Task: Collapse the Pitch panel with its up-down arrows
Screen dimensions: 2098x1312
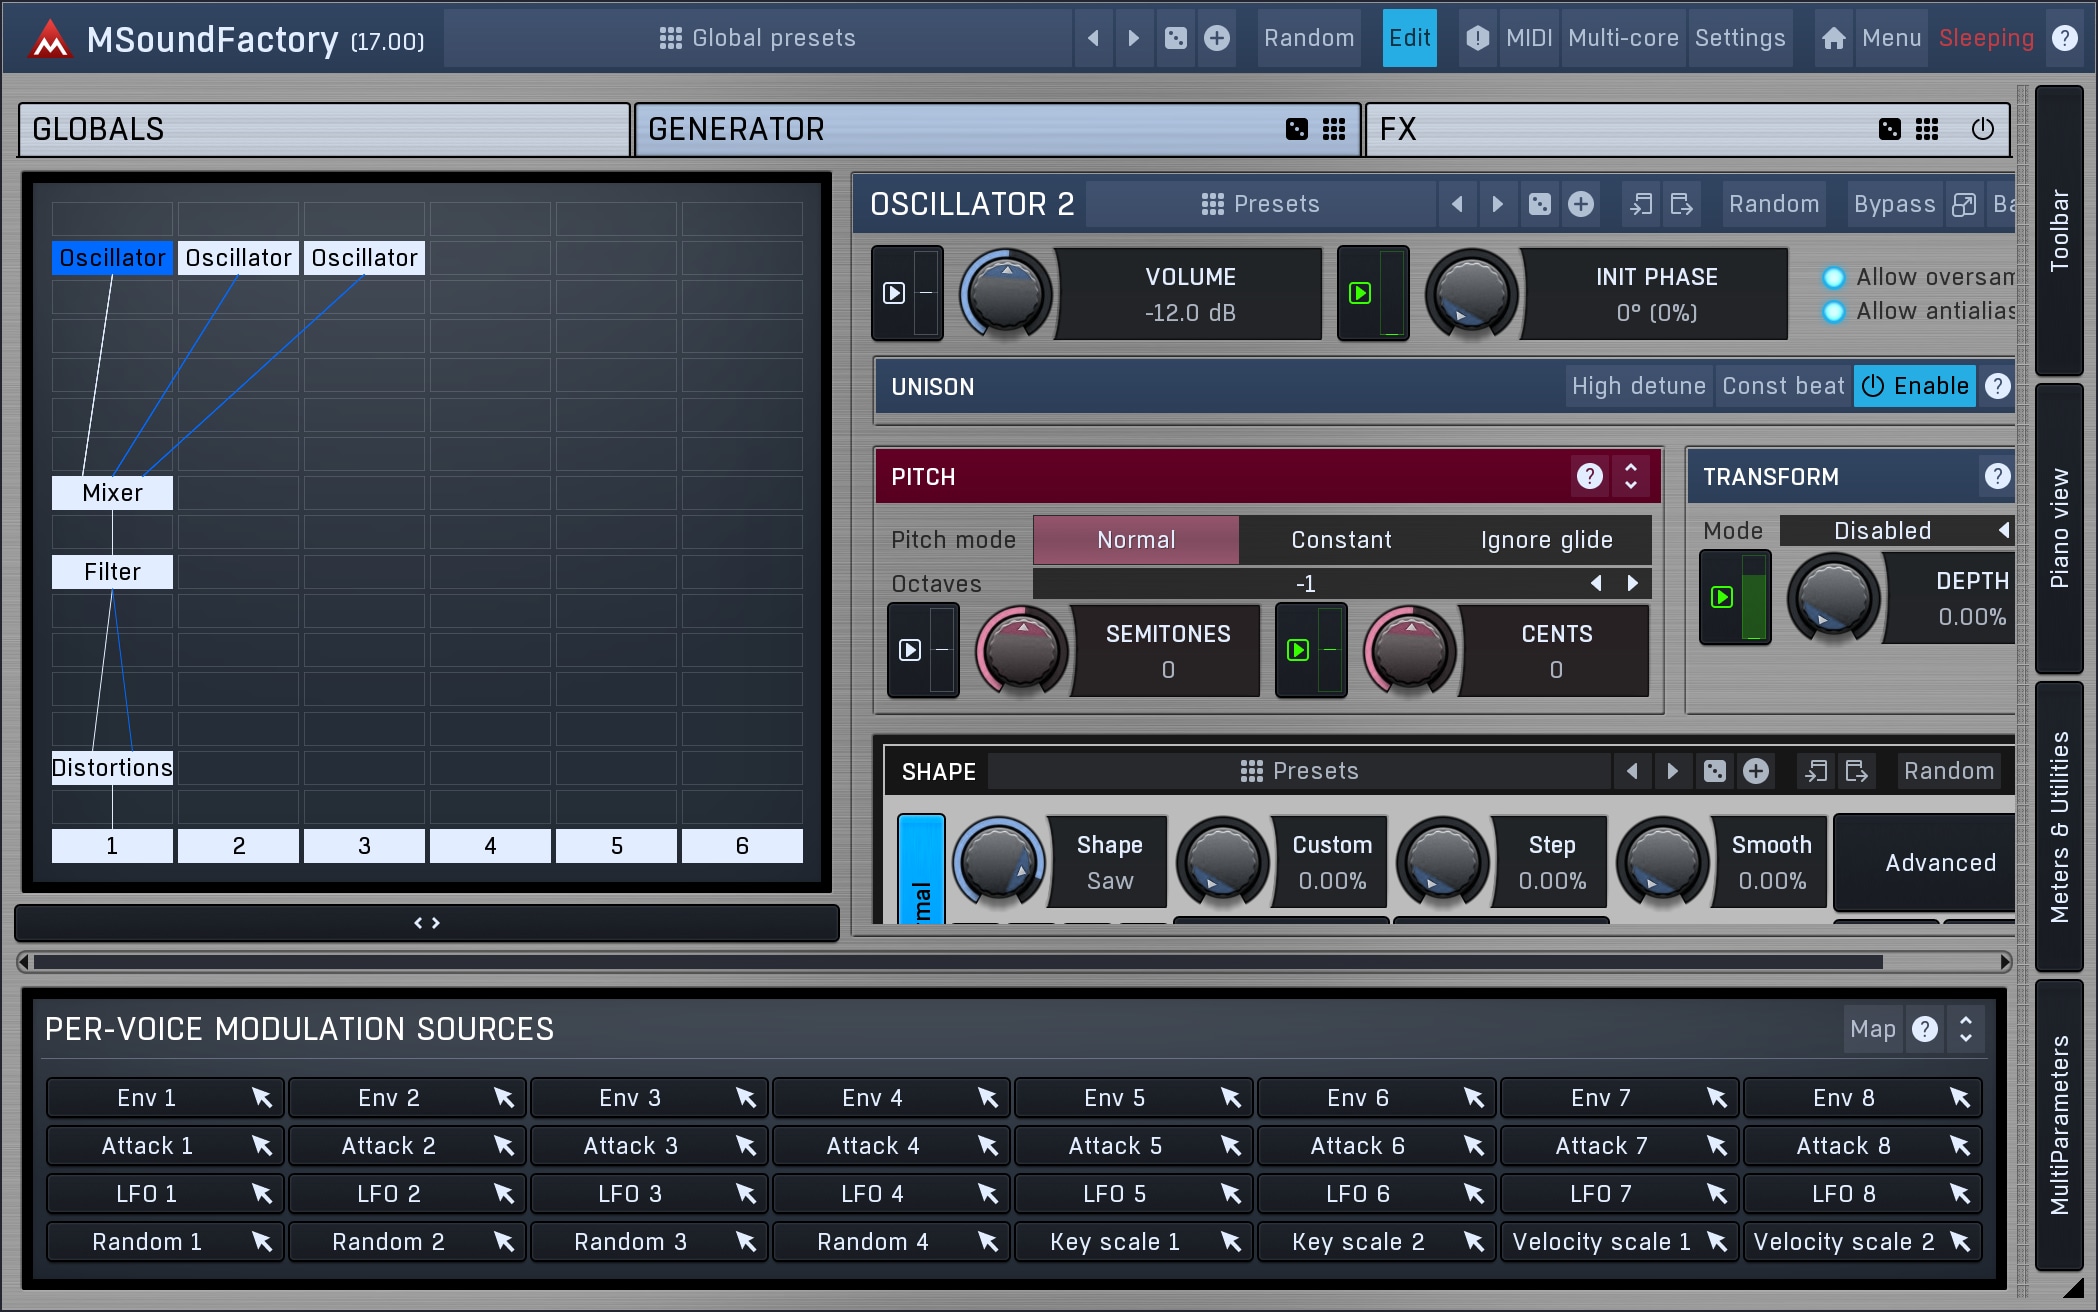Action: pyautogui.click(x=1631, y=476)
